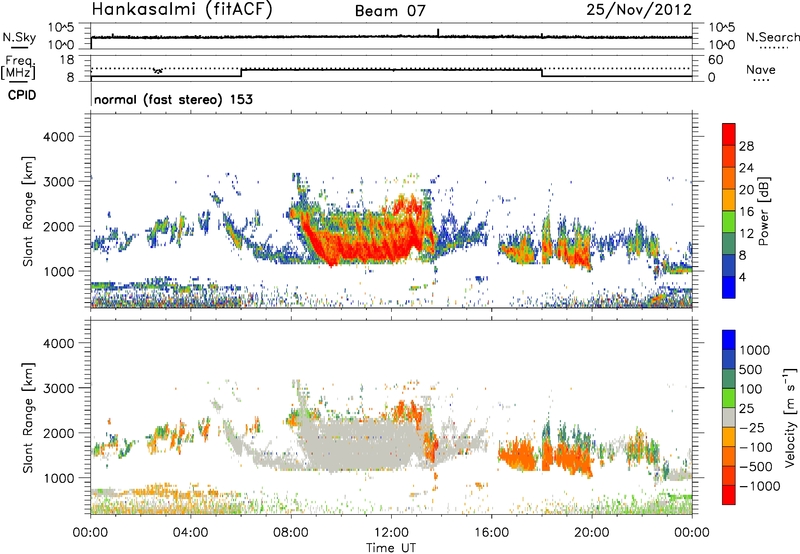800x554 pixels.
Task: Click the '-1000' velocity colorbar tick
Action: pyautogui.click(x=760, y=486)
